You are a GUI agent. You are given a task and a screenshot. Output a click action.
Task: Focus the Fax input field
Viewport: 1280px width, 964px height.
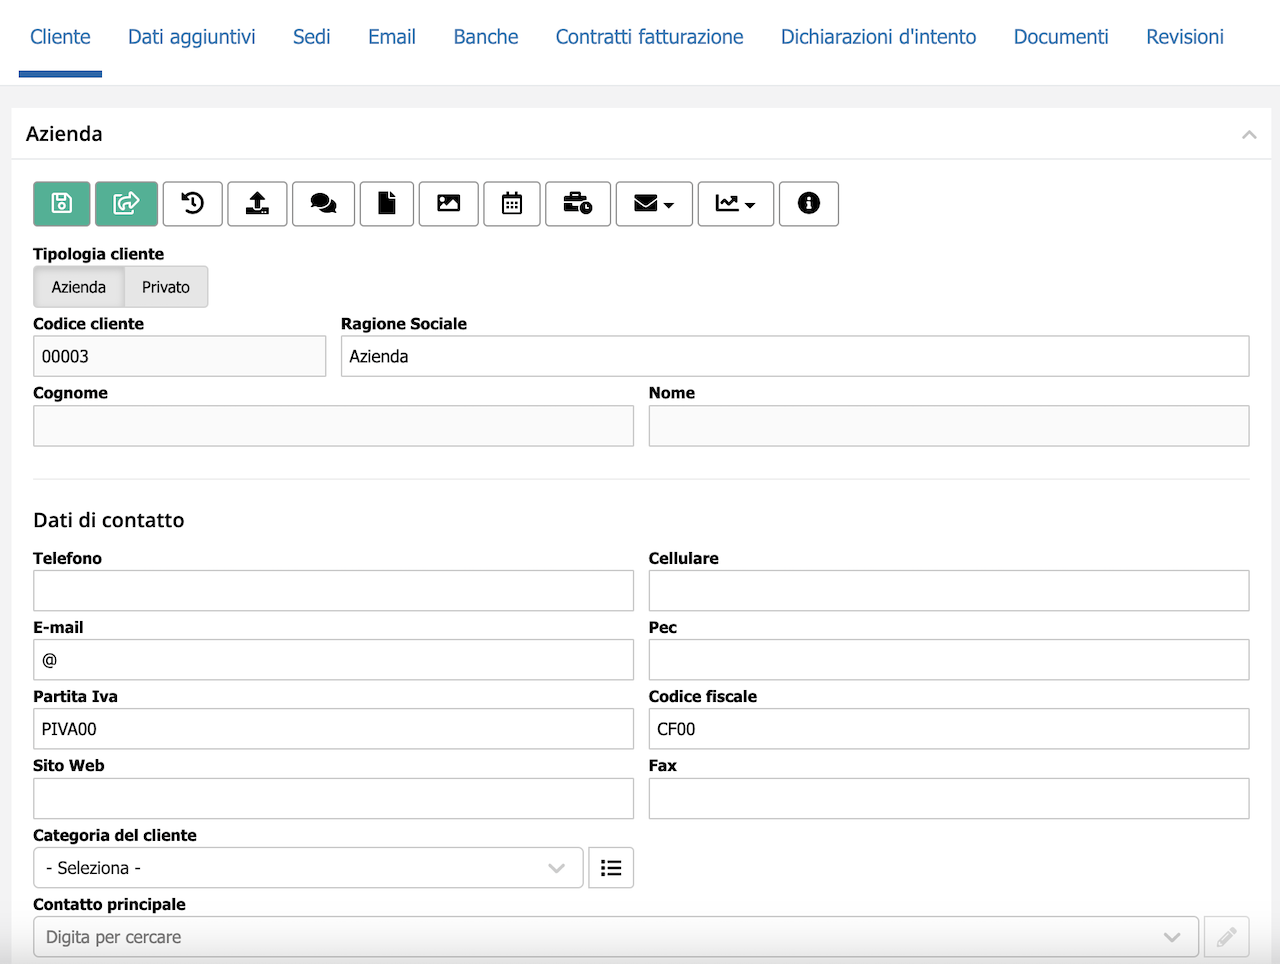[949, 799]
